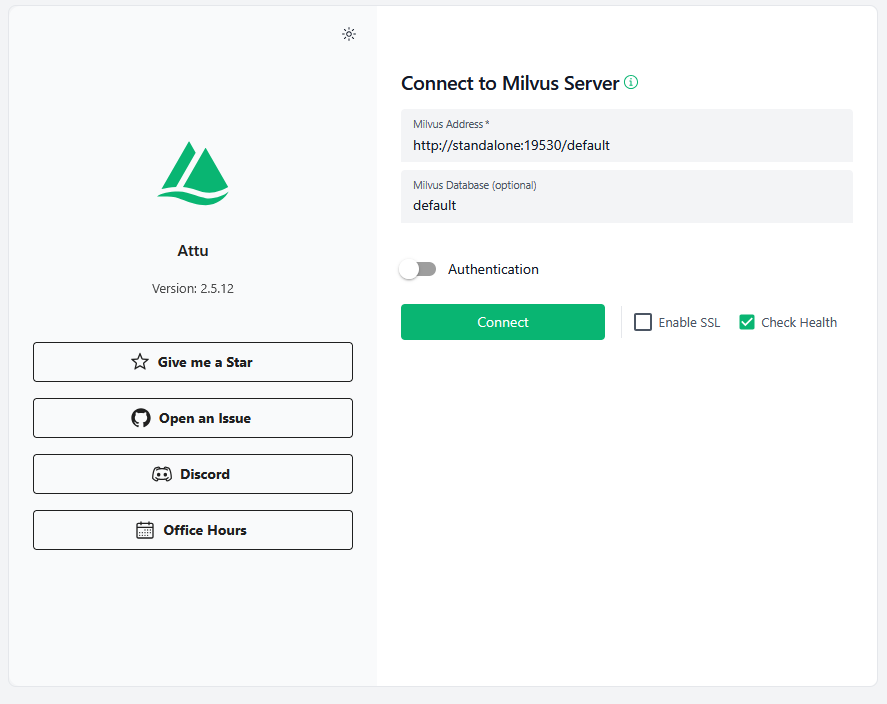The image size is (887, 704).
Task: Focus the Milvus Address field
Action: click(627, 136)
